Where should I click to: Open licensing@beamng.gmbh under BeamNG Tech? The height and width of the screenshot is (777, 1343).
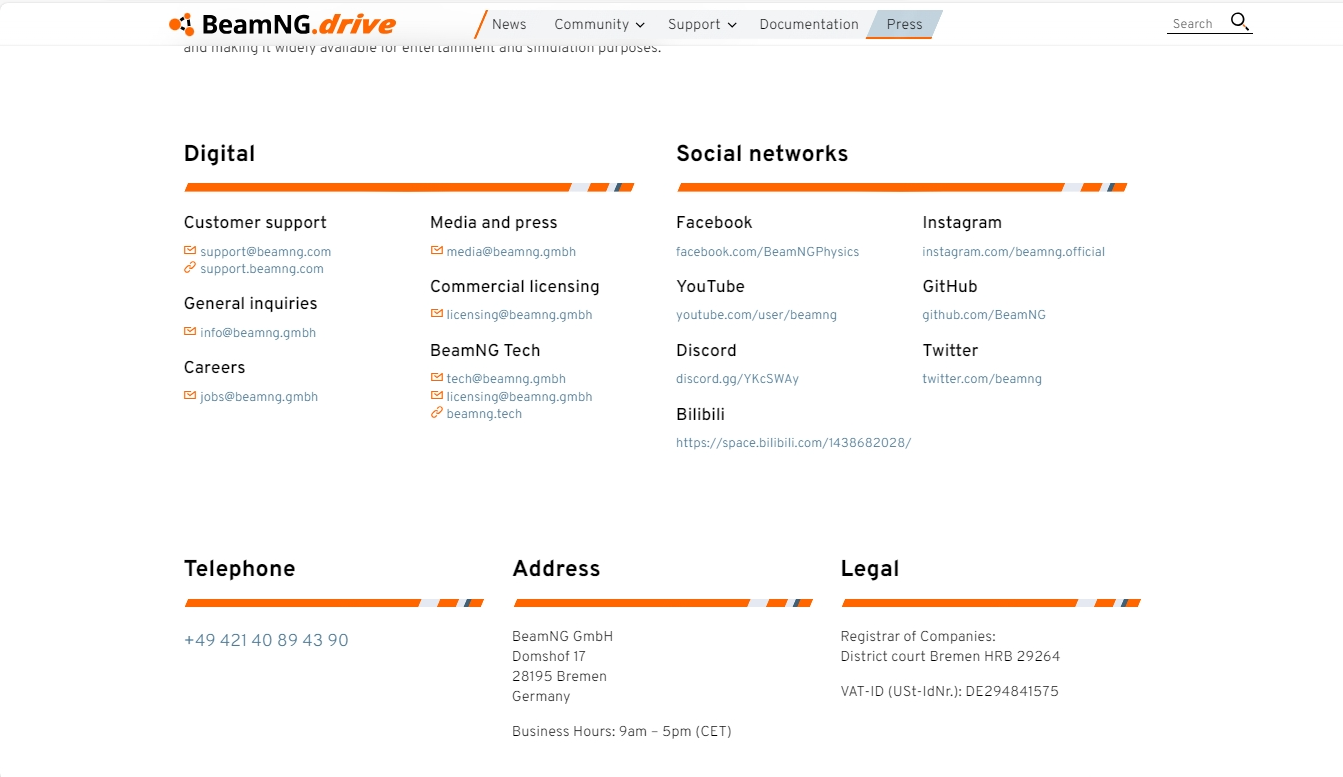tap(519, 397)
